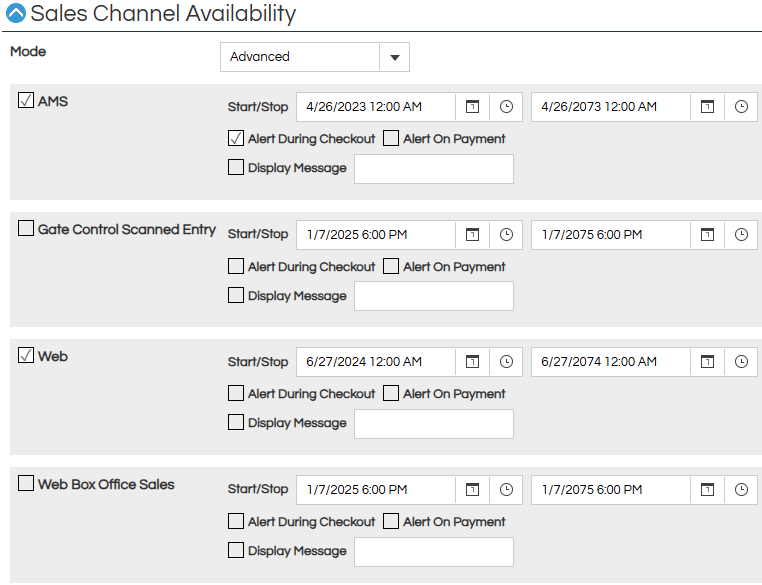
Task: Click the Advanced mode combo box
Action: (x=300, y=58)
